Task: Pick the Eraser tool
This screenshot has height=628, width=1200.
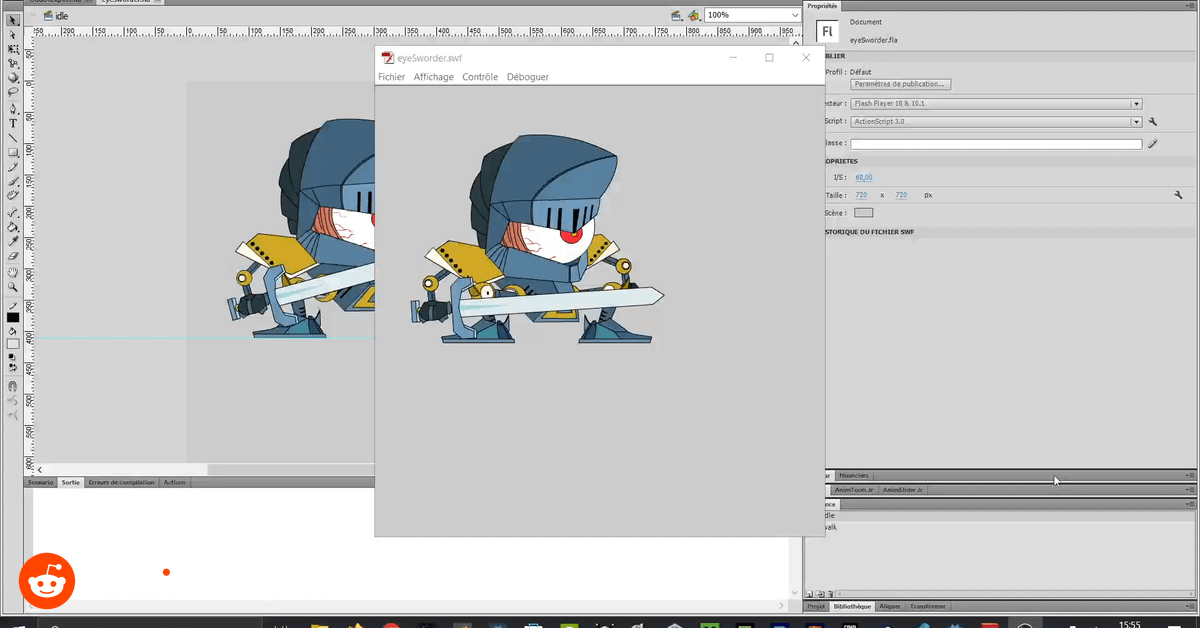Action: click(13, 256)
